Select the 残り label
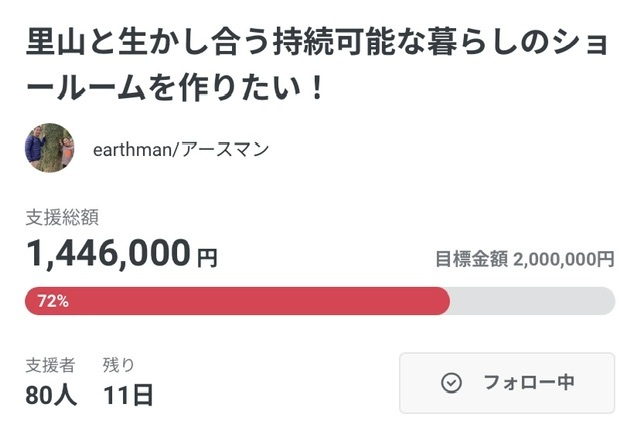The height and width of the screenshot is (438, 640). coord(119,365)
